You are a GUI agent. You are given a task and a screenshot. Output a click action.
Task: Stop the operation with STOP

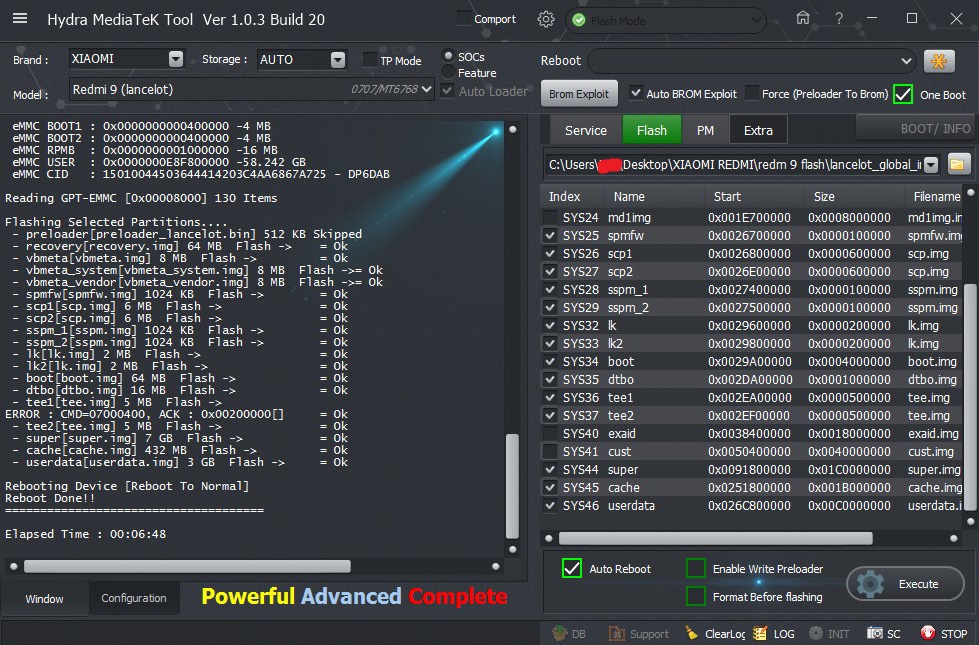coord(943,633)
